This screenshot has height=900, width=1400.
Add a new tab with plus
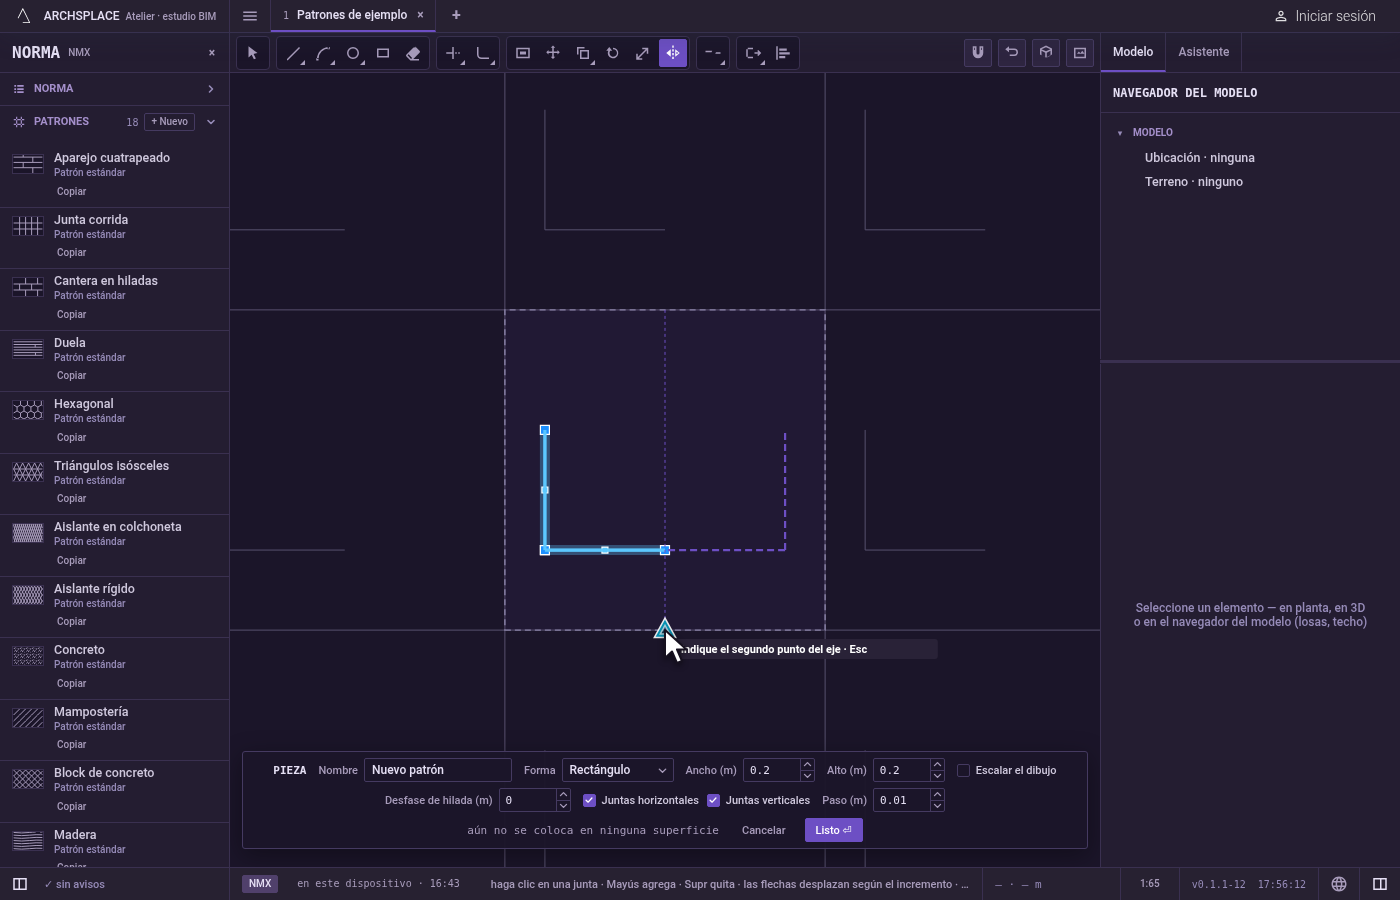pyautogui.click(x=456, y=15)
